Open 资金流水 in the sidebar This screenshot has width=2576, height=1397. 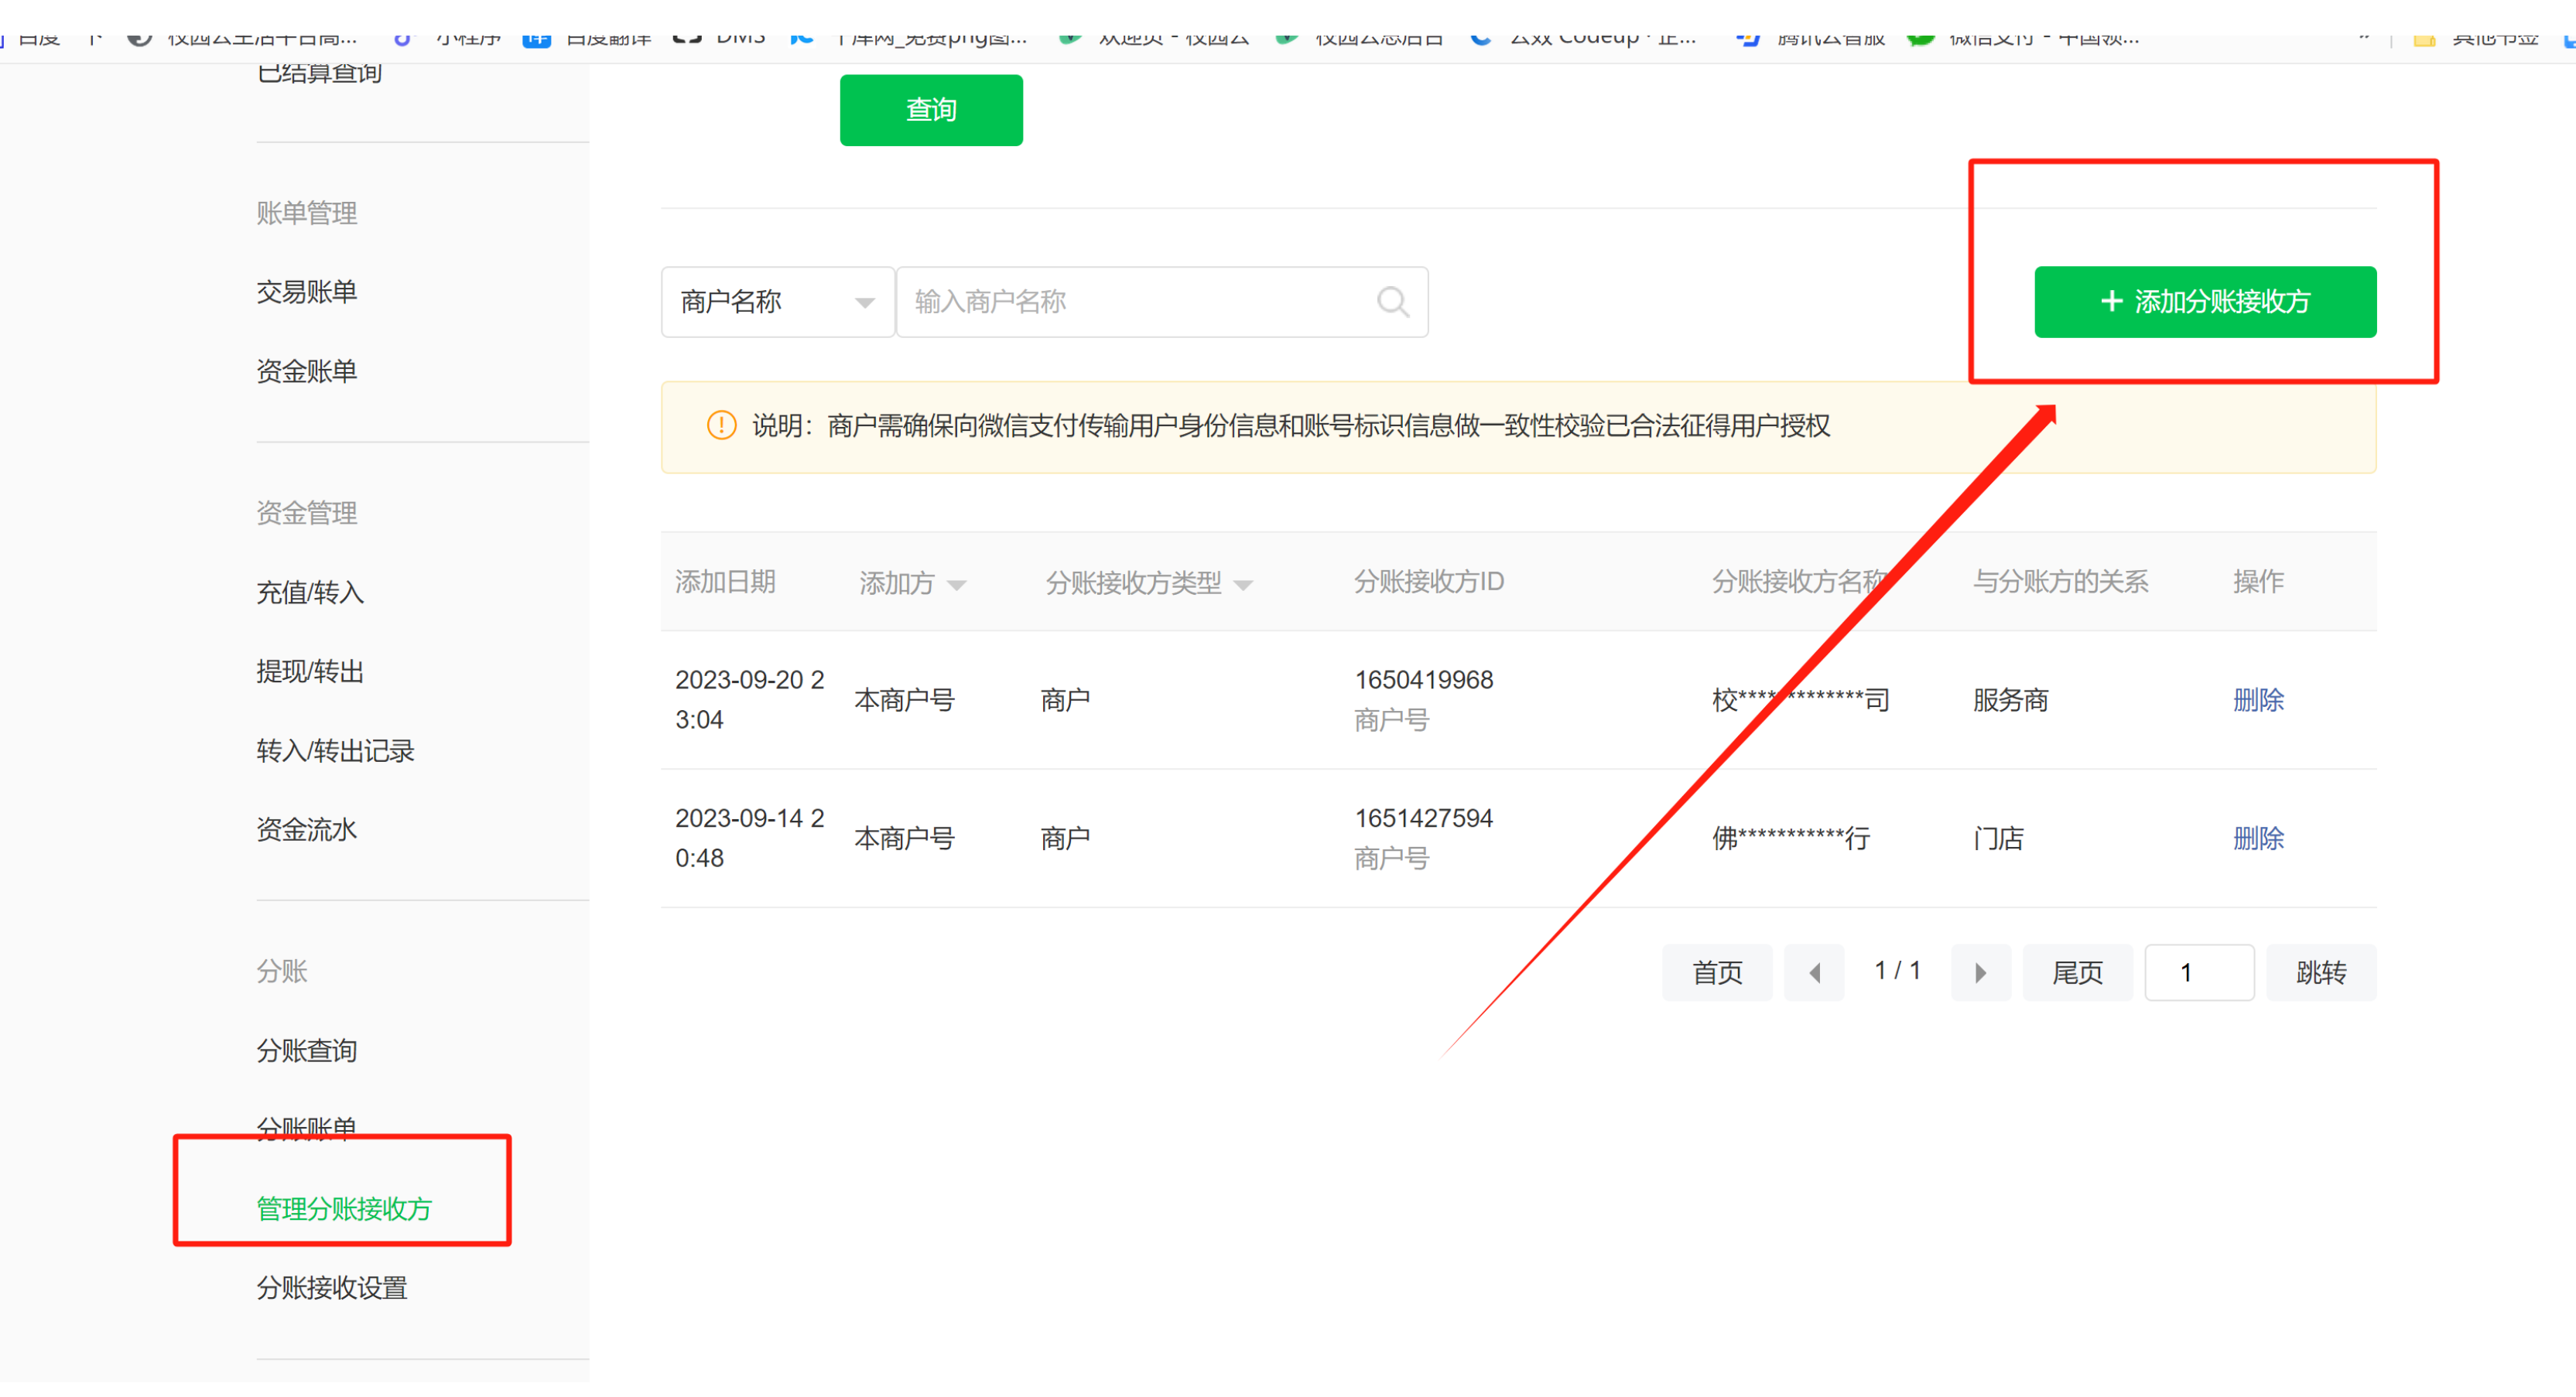[306, 830]
